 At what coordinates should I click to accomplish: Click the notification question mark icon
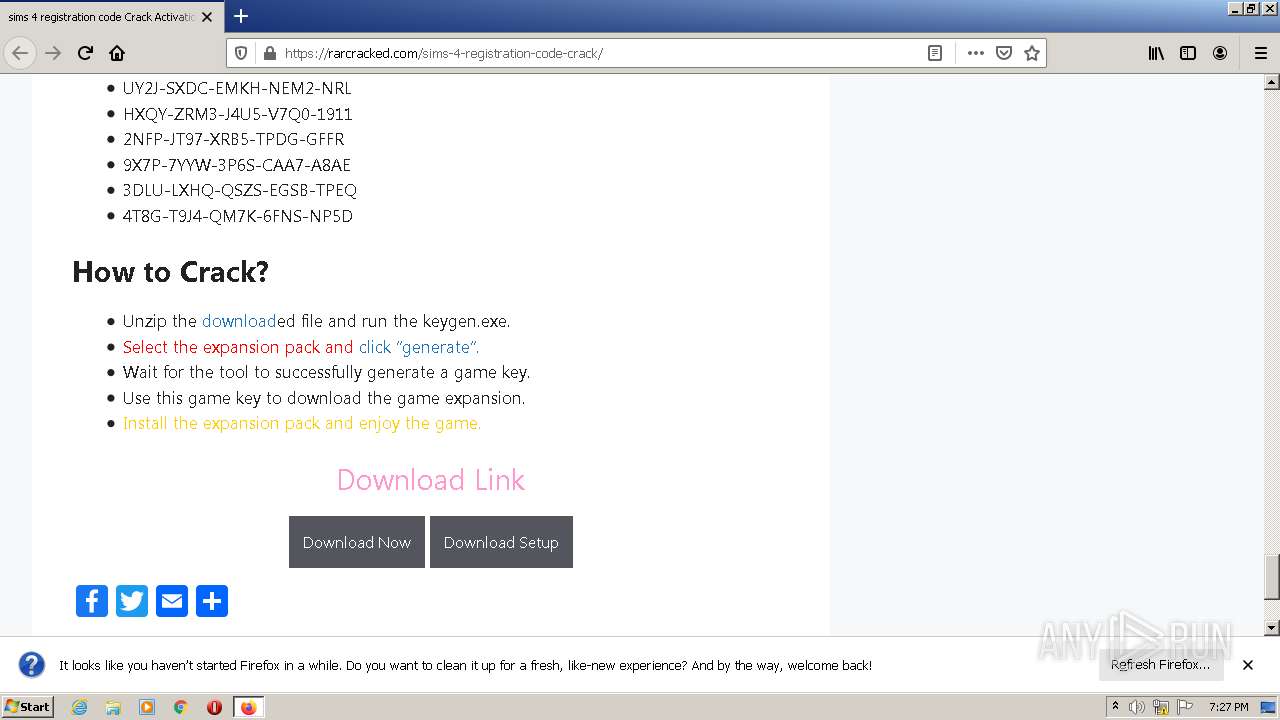pyautogui.click(x=32, y=665)
